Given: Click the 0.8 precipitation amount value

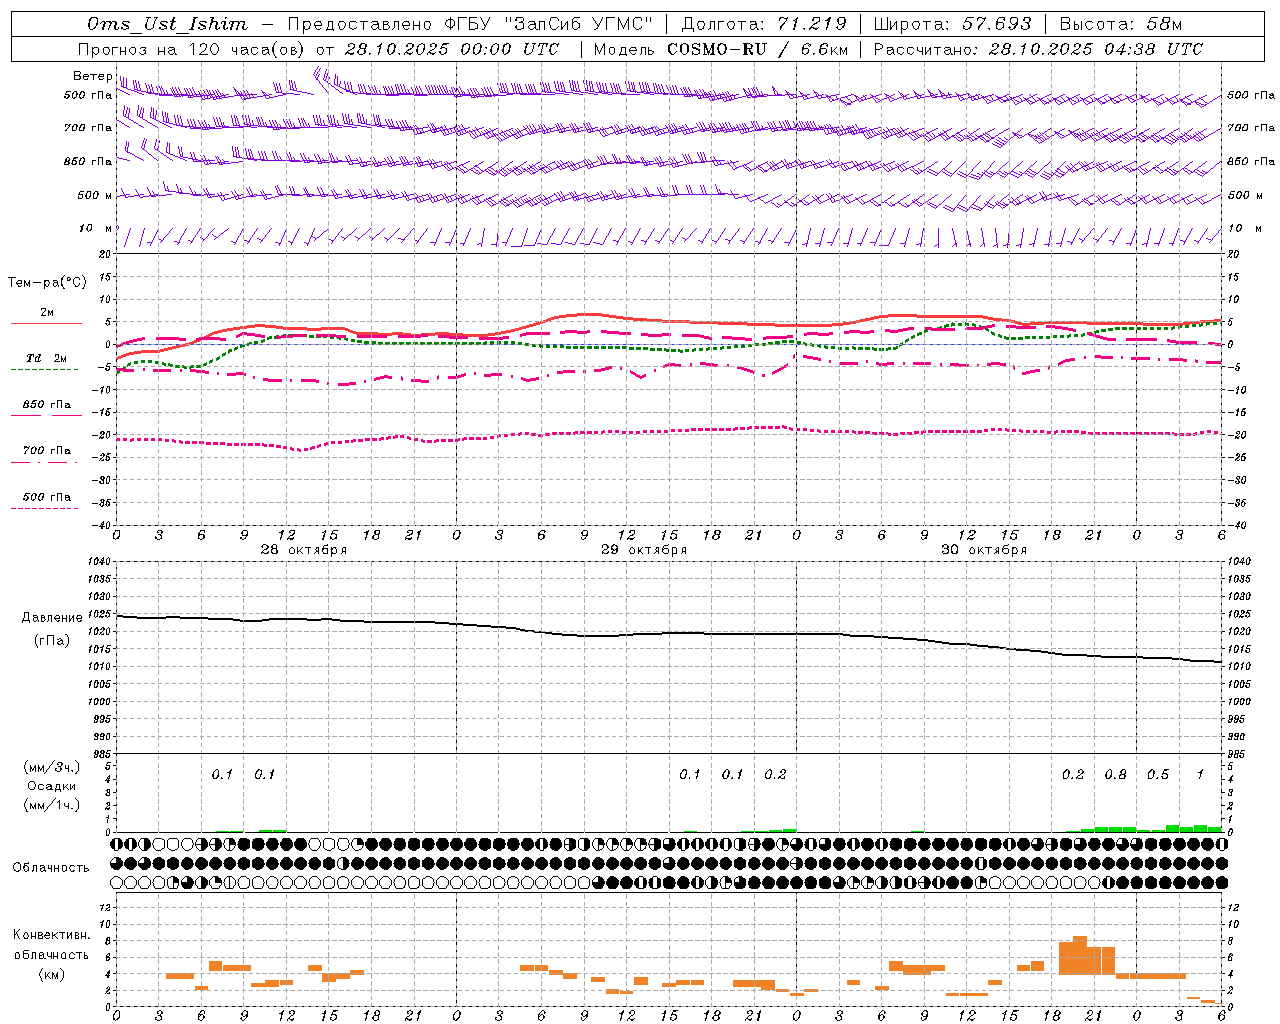Looking at the screenshot, I should [1115, 775].
